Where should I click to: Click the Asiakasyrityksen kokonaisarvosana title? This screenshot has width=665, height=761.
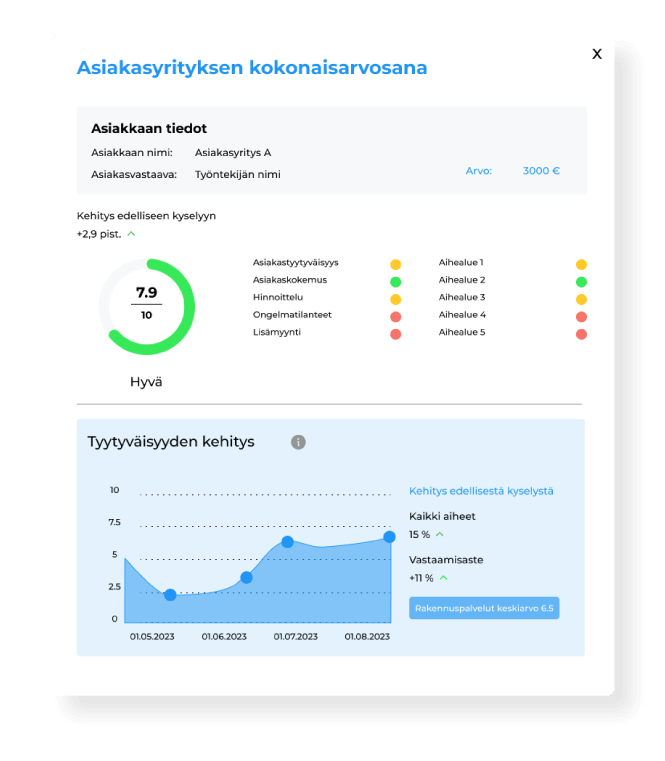pyautogui.click(x=252, y=68)
